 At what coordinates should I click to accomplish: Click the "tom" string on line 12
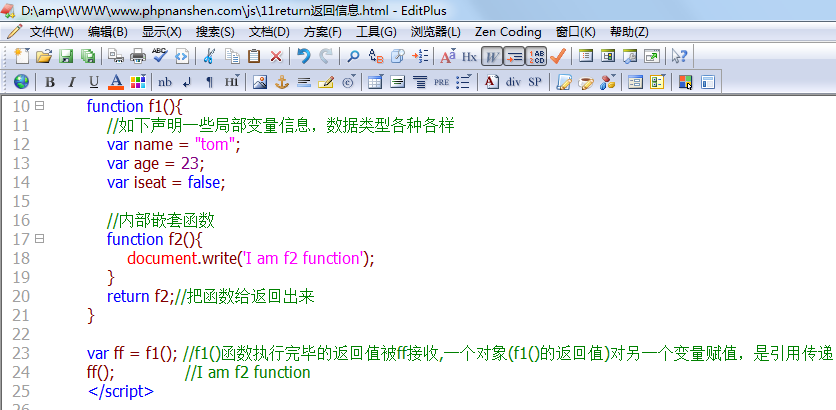pyautogui.click(x=215, y=144)
